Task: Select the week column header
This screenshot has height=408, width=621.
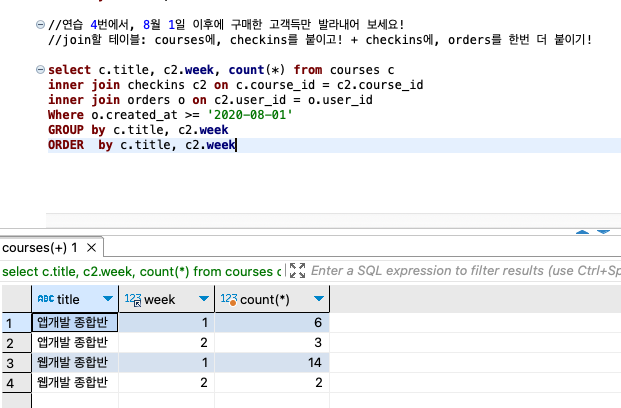Action: [x=167, y=299]
